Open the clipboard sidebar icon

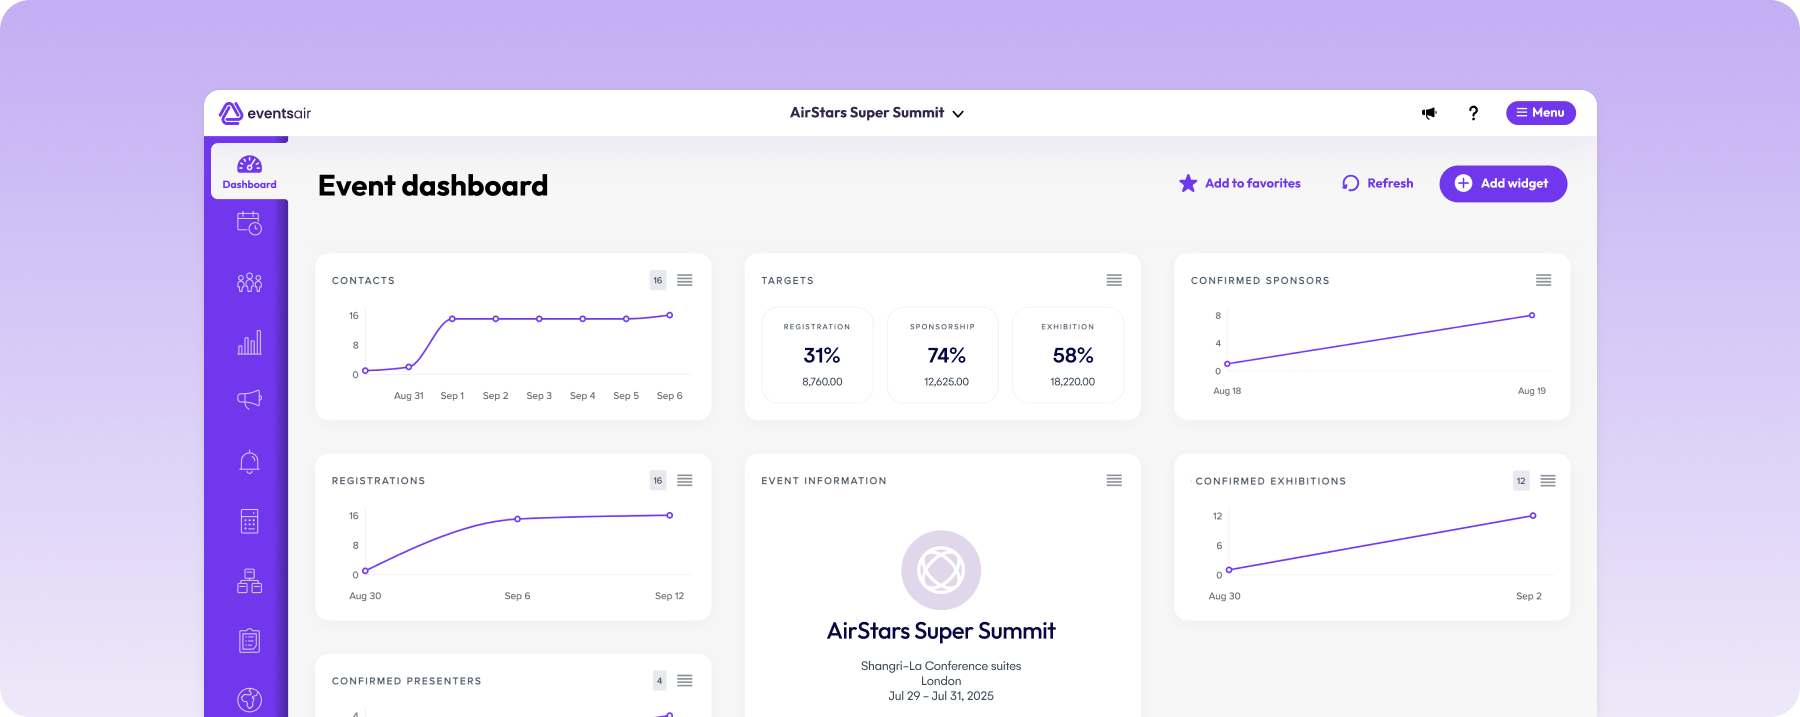click(249, 641)
